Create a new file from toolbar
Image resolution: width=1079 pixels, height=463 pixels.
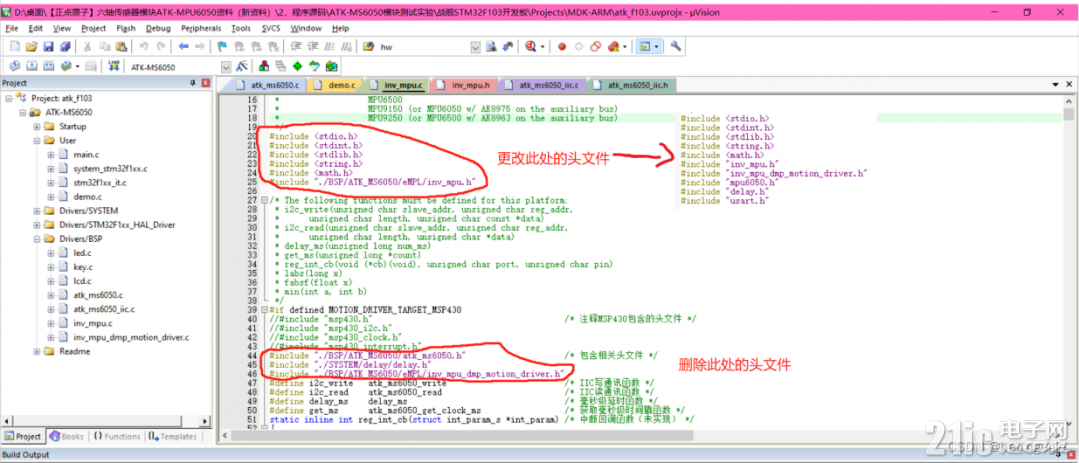tap(15, 47)
